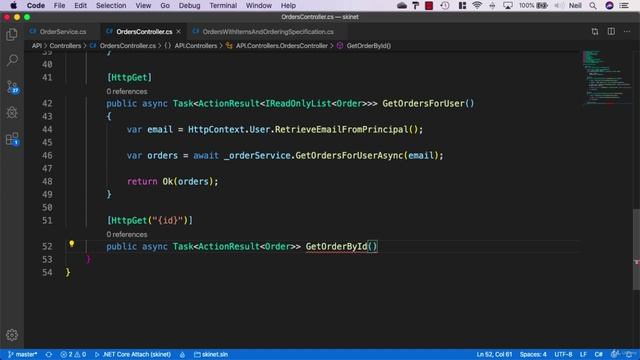Change indentation via Spaces: 4
Image resolution: width=640 pixels, height=360 pixels.
[x=533, y=354]
